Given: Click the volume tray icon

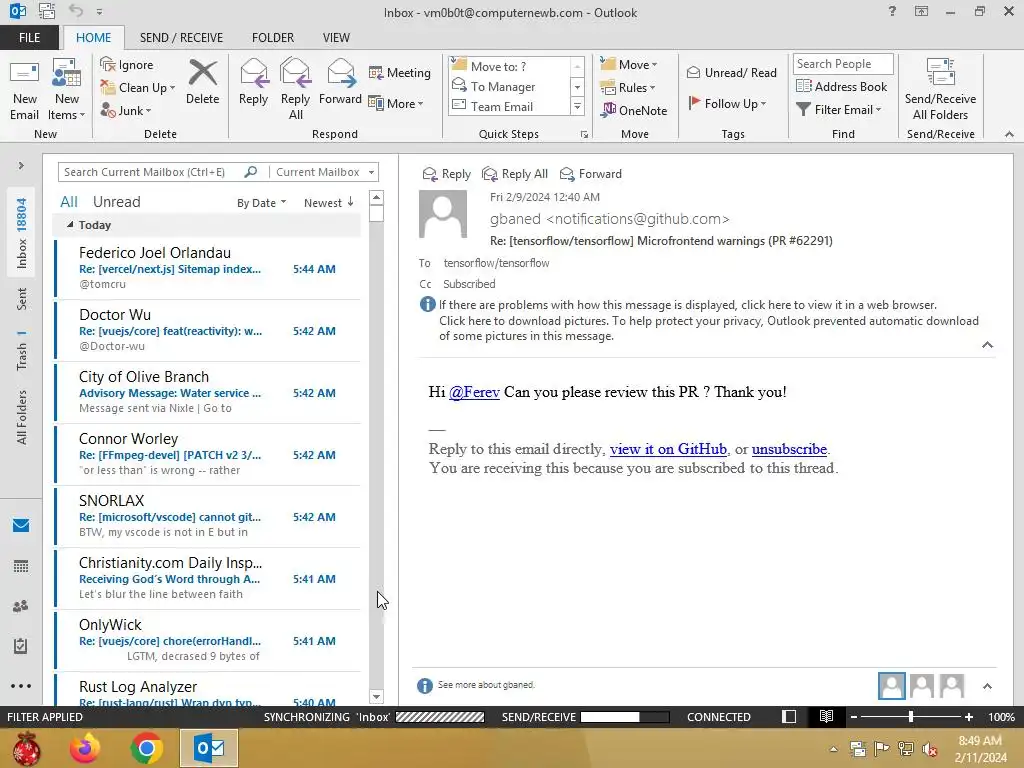Looking at the screenshot, I should pos(930,749).
